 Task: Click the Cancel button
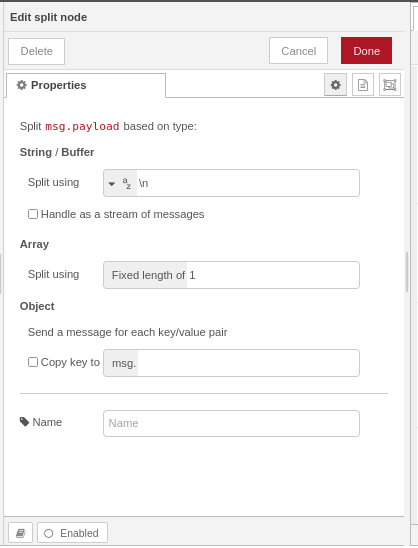pyautogui.click(x=298, y=51)
